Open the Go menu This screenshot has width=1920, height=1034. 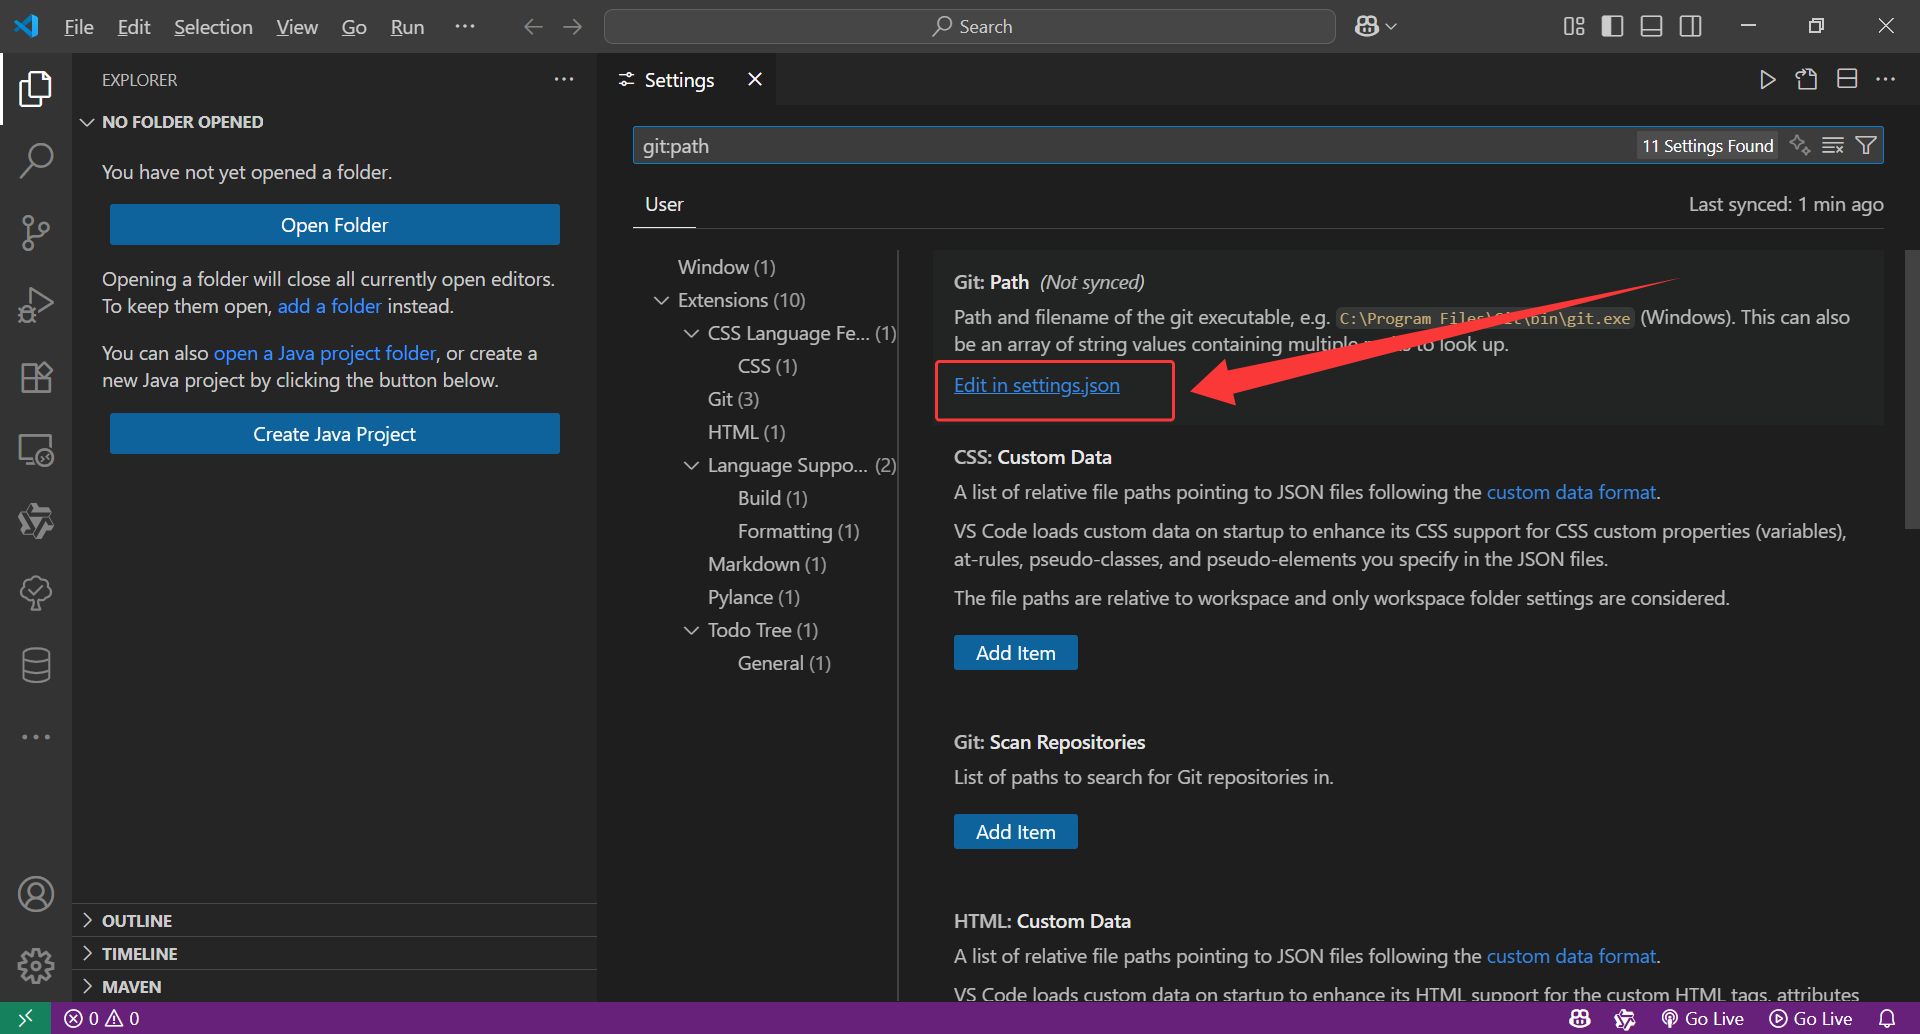pyautogui.click(x=354, y=27)
